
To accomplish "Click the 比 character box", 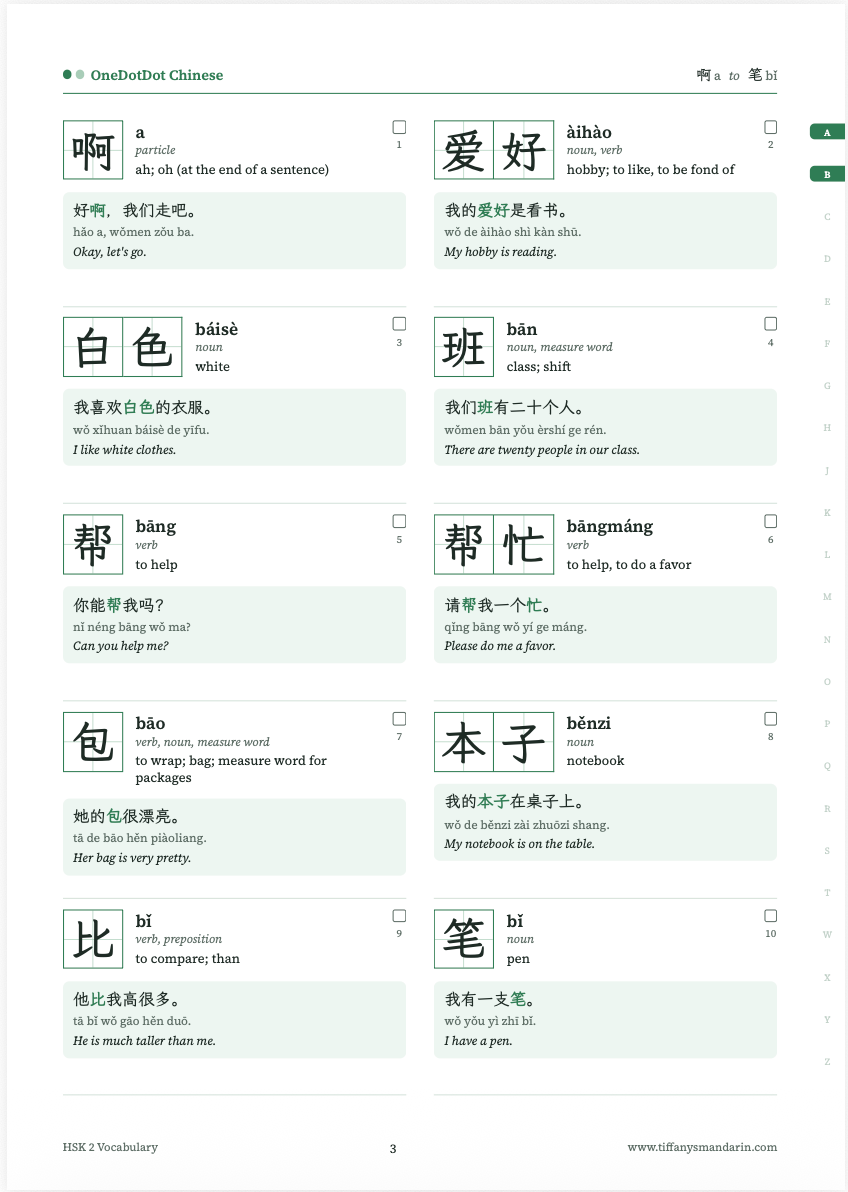I will click(x=93, y=939).
